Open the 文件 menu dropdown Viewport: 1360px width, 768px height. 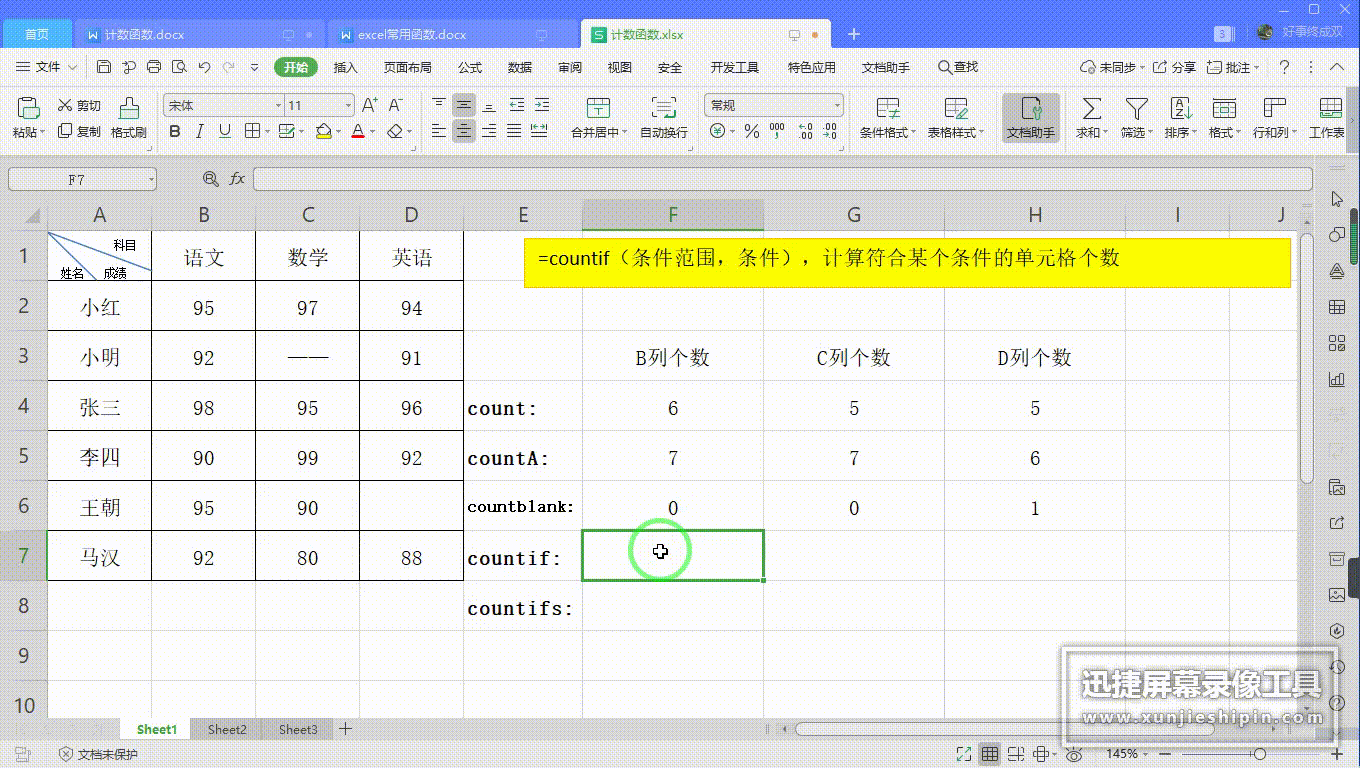tap(47, 67)
